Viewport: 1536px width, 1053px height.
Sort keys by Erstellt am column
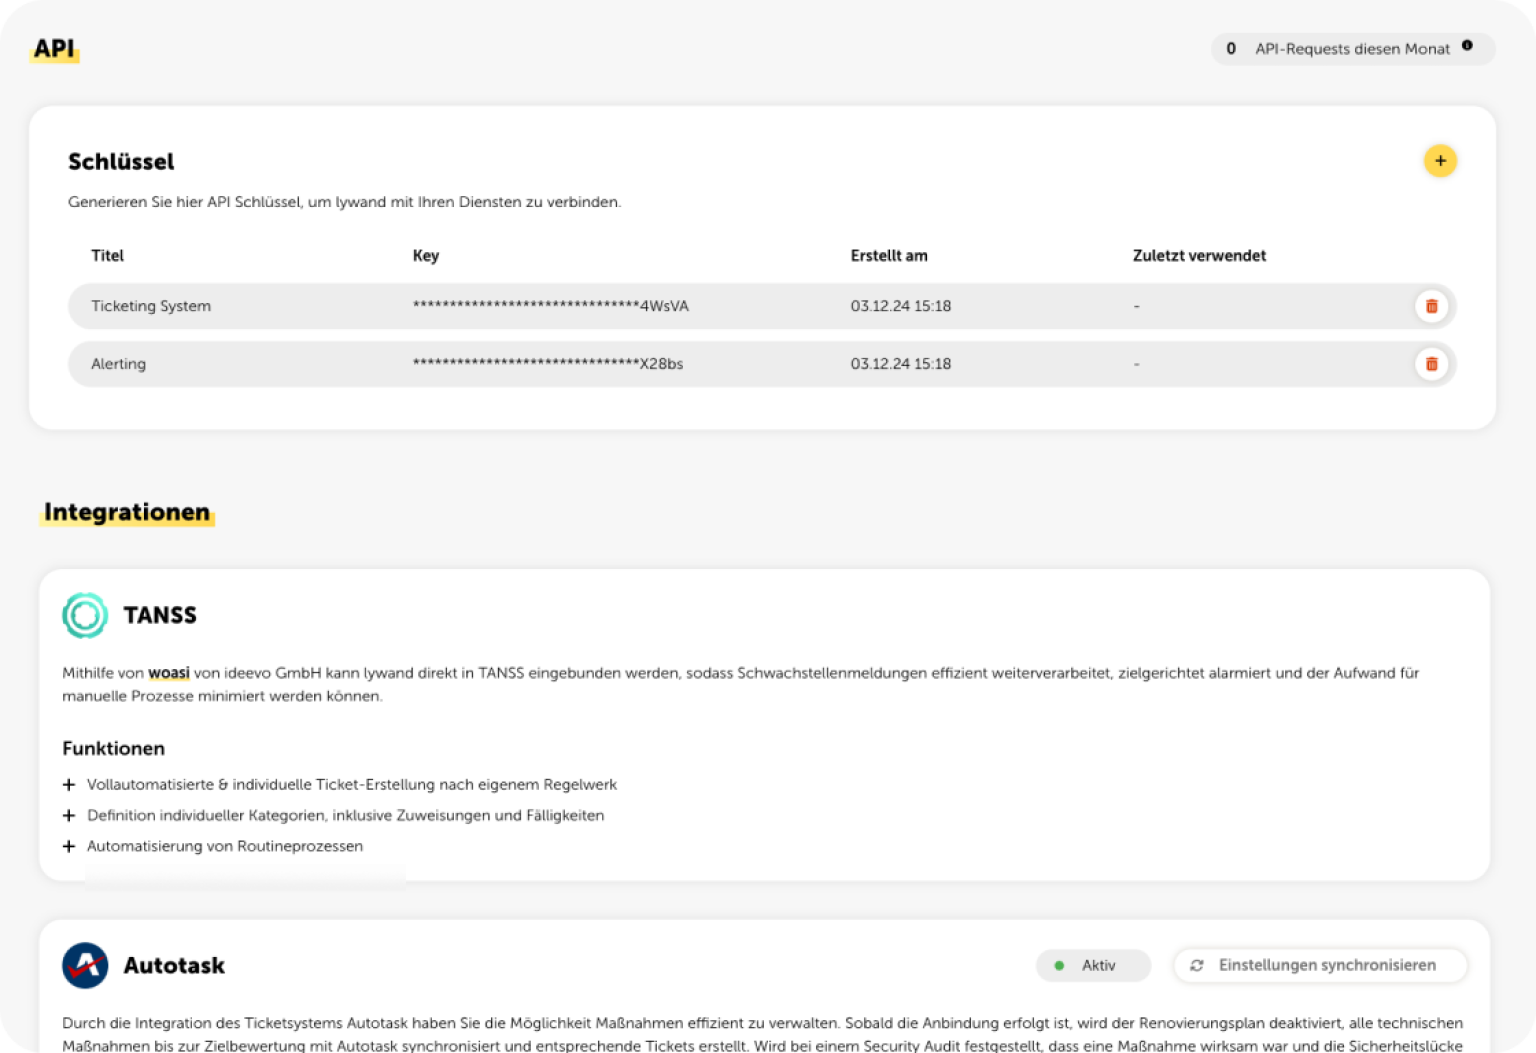[x=888, y=256]
